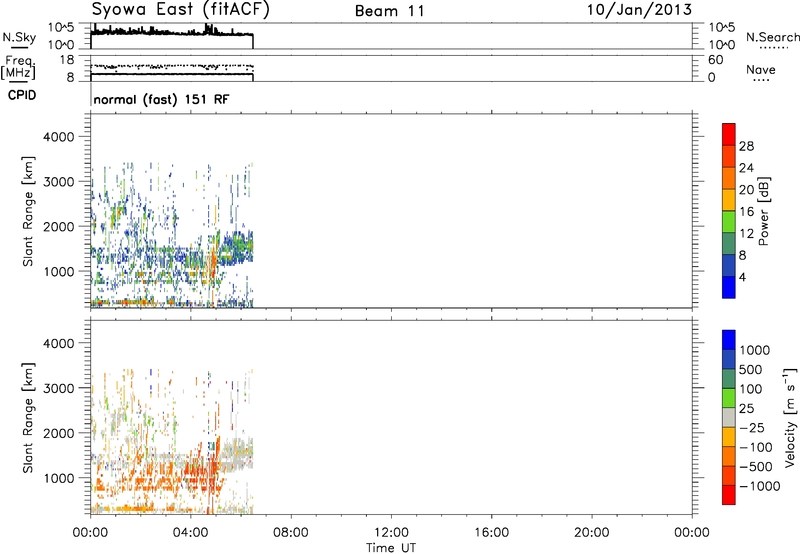Click the 'Power [dB]' colorbar title
This screenshot has height=554, width=800.
pos(764,211)
